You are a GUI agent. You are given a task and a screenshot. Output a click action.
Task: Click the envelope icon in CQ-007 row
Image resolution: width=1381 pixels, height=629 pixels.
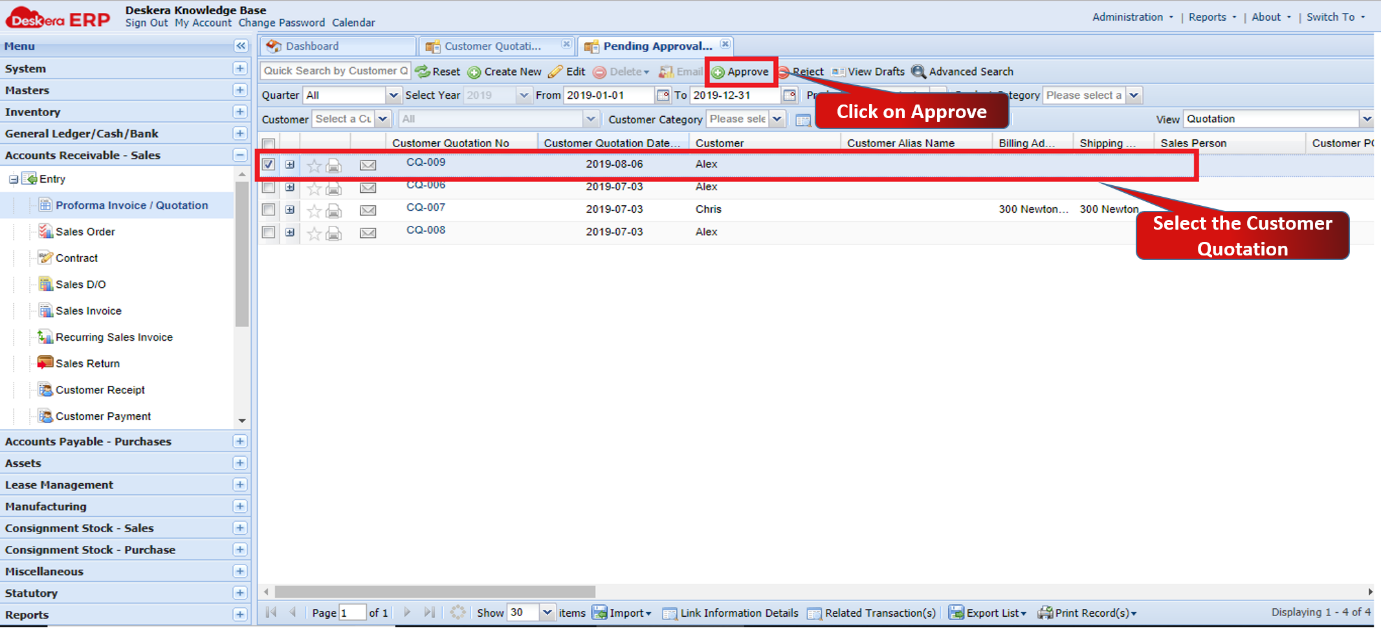click(x=368, y=210)
